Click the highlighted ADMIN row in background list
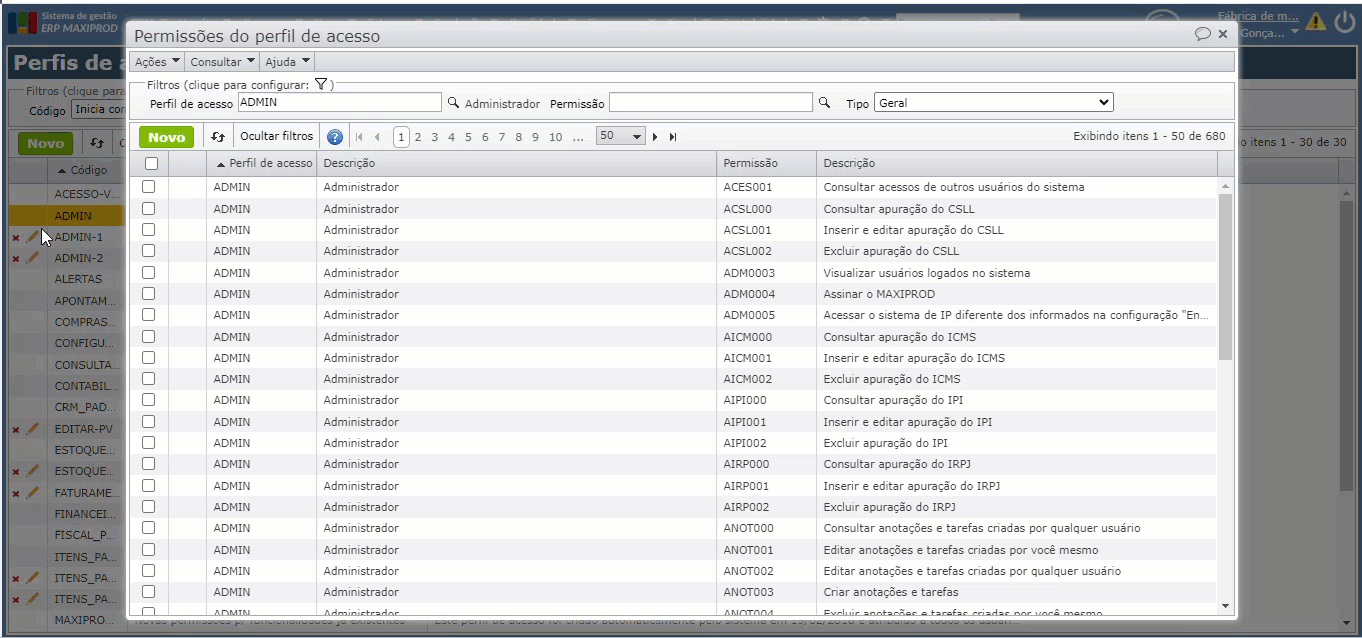The height and width of the screenshot is (638, 1362). (66, 216)
